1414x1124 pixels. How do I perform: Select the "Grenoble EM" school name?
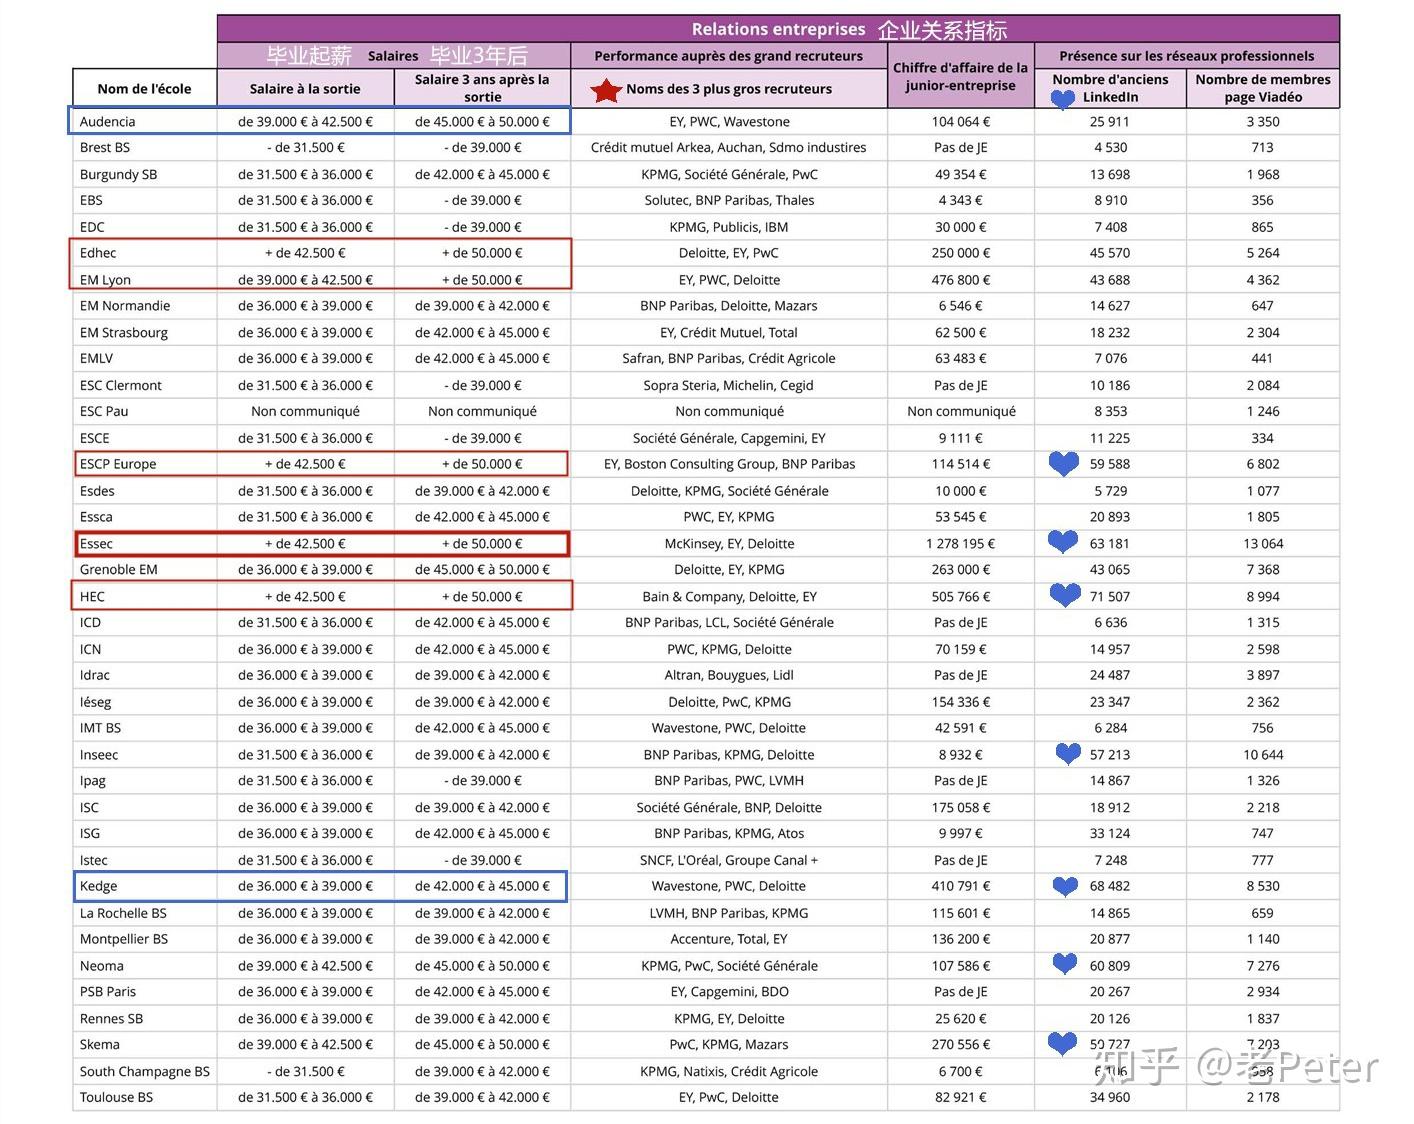pyautogui.click(x=119, y=570)
